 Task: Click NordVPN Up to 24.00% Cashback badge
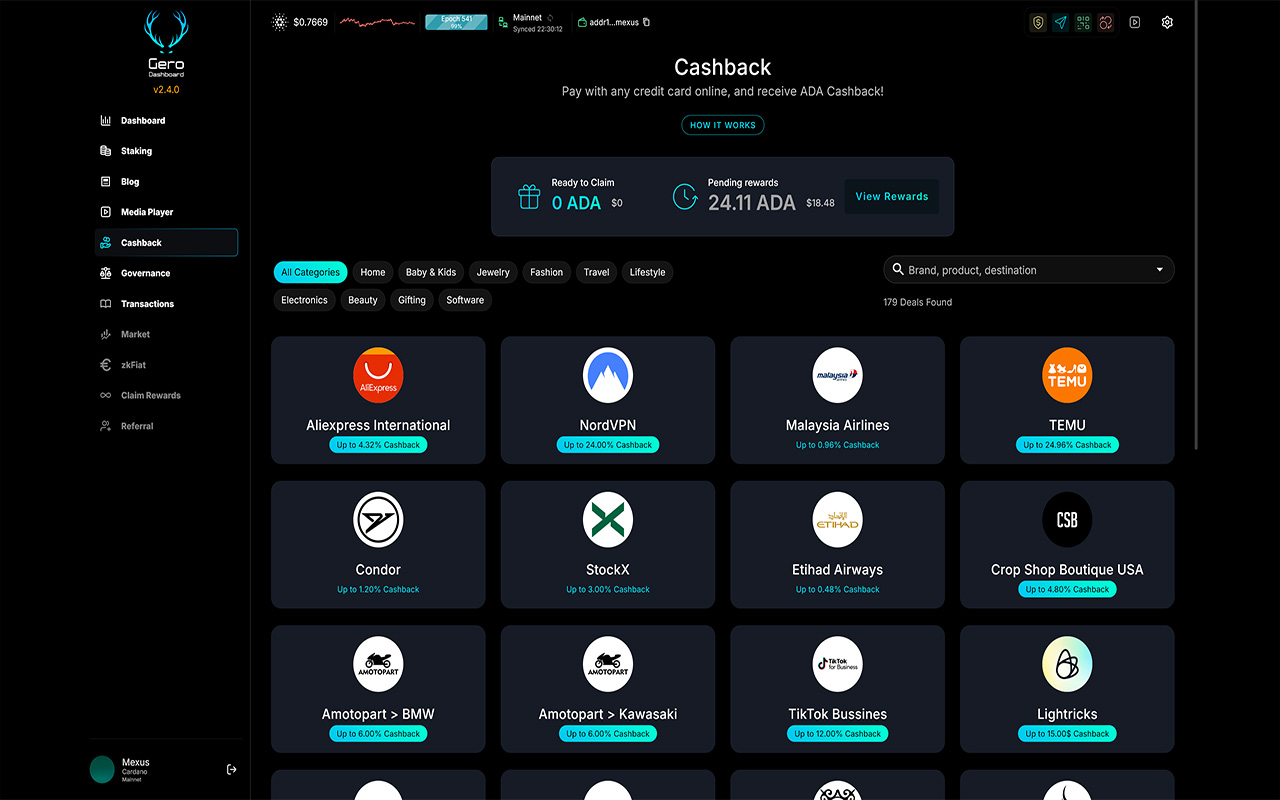click(x=608, y=445)
